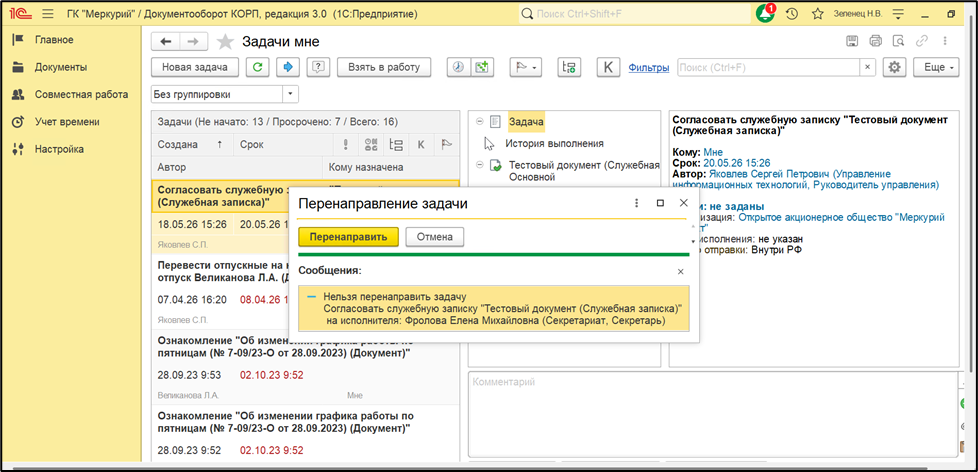The image size is (978, 472).
Task: Click the Нельзя перенаправить задачу message
Action: pos(494,309)
